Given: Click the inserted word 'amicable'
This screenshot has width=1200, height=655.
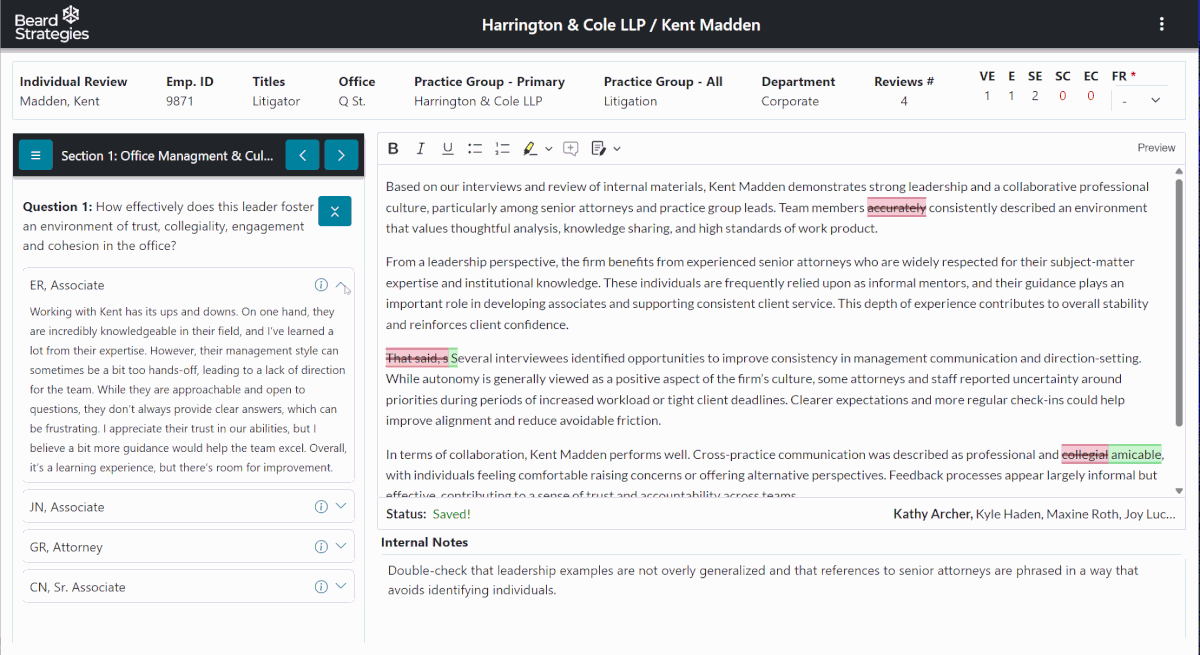Looking at the screenshot, I should [x=1136, y=454].
